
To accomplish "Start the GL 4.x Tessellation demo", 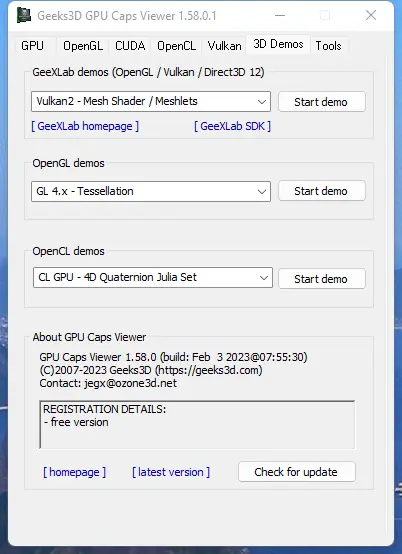I will coord(322,191).
